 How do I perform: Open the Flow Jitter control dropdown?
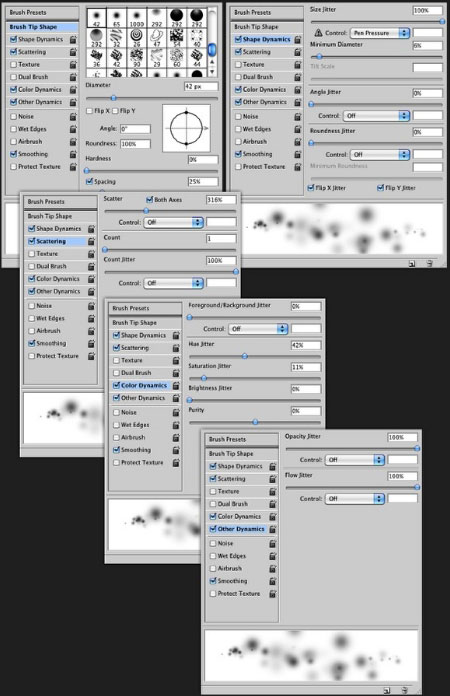[x=355, y=499]
